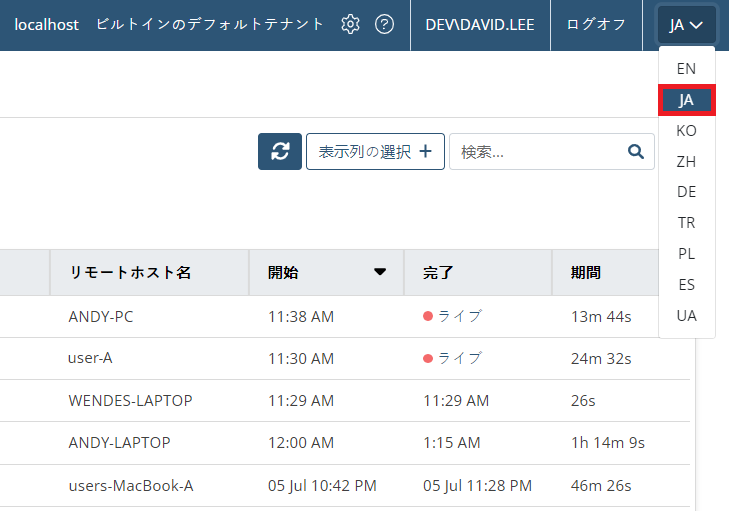Click the 表示列の選択 button
The width and height of the screenshot is (729, 511).
(375, 151)
